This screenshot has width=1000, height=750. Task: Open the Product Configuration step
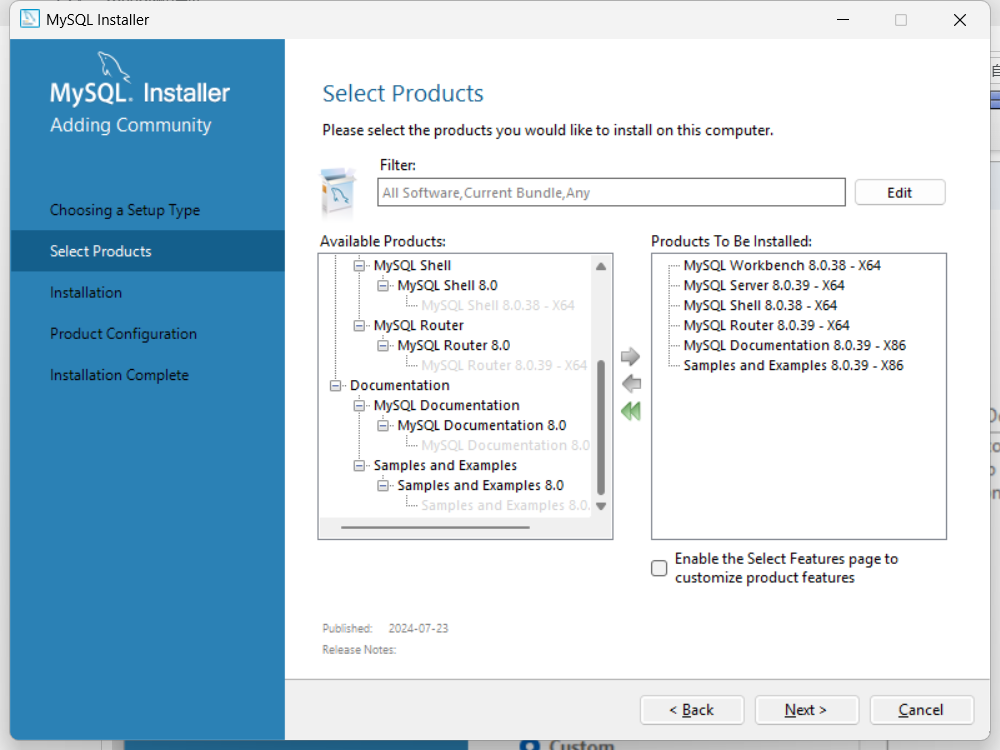(124, 334)
